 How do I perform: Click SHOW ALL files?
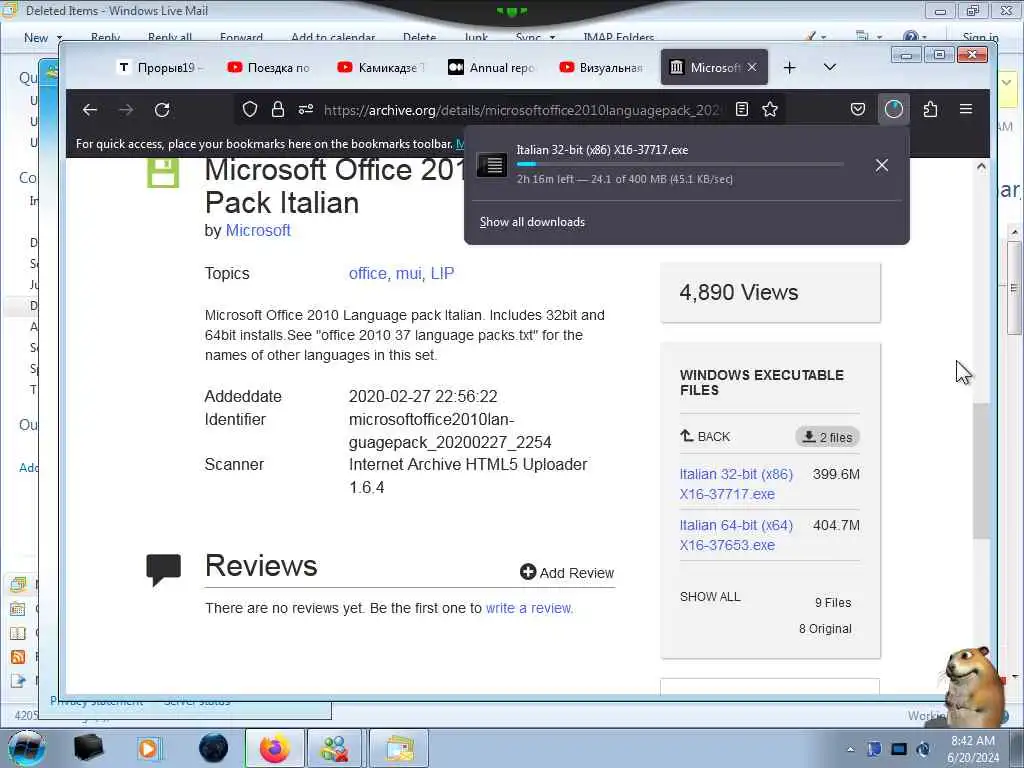(x=710, y=597)
